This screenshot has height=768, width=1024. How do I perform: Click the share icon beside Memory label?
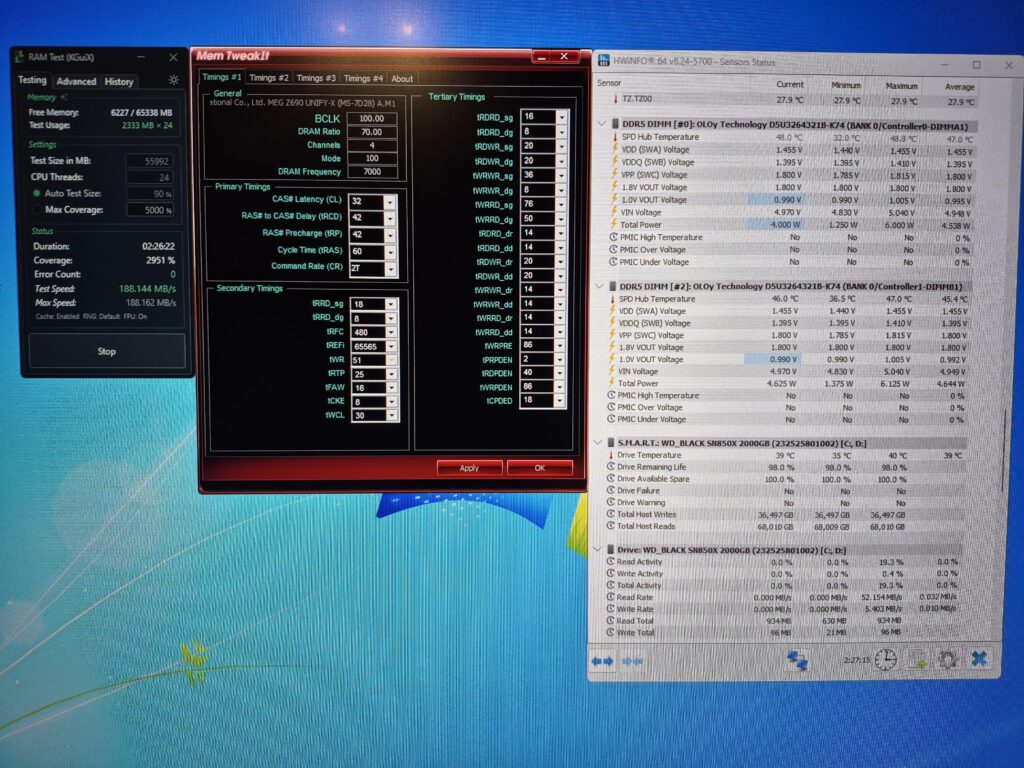tap(64, 97)
